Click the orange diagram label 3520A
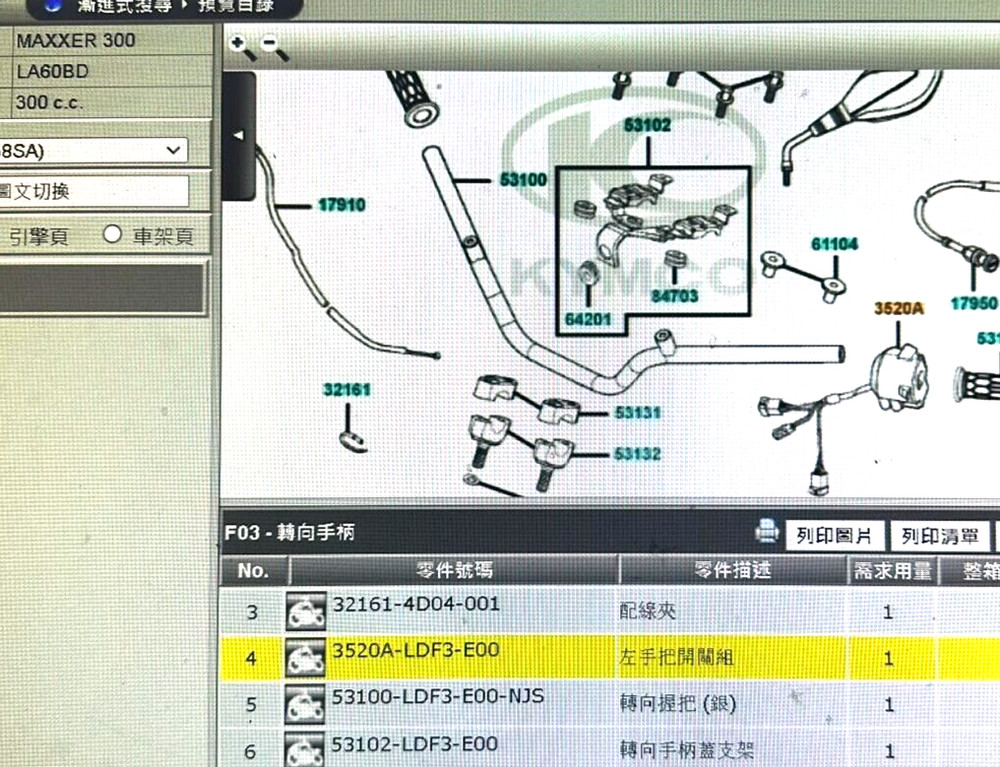The height and width of the screenshot is (767, 1000). click(899, 309)
